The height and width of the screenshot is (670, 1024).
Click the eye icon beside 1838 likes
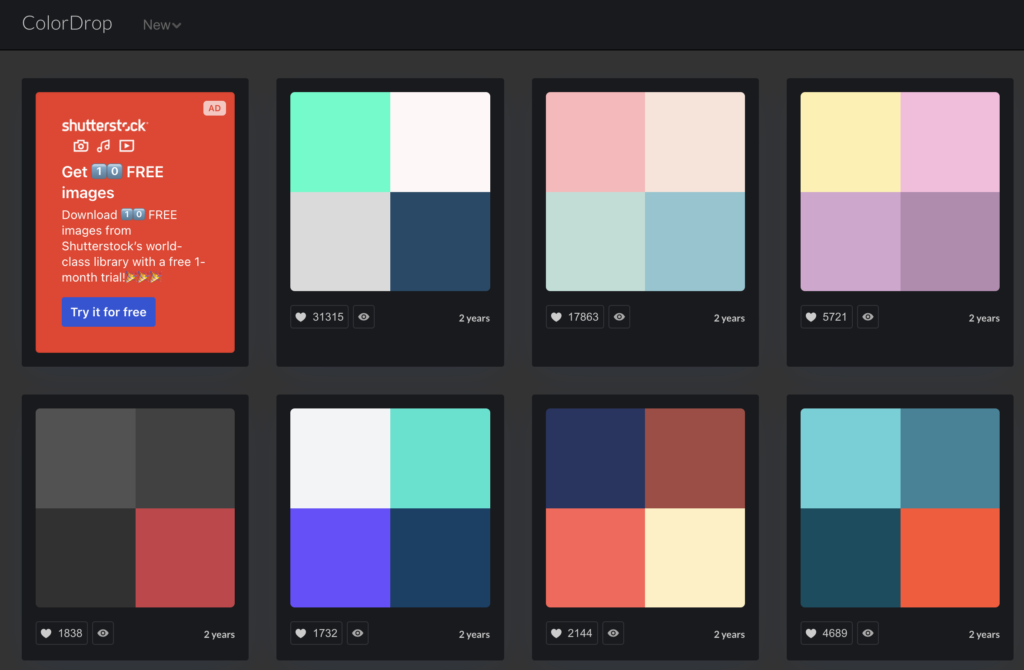(x=103, y=633)
